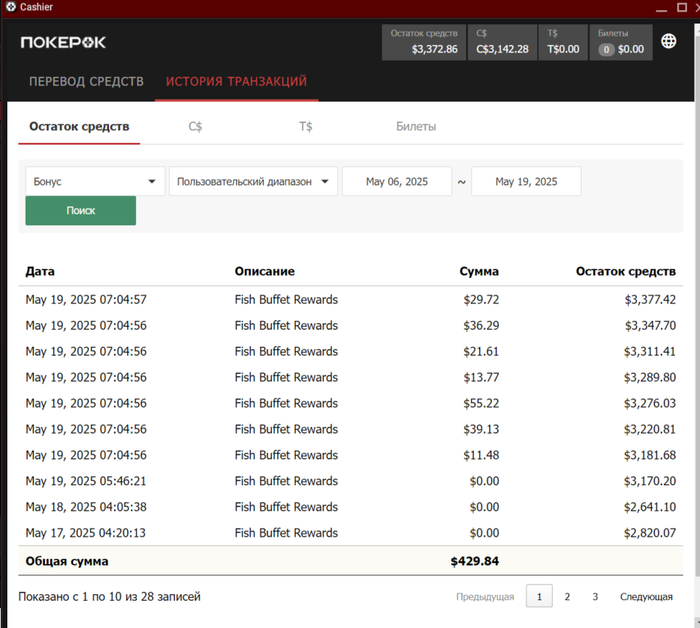Screen dimensions: 700x628
Task: Click the Сумма column header
Action: click(x=479, y=271)
